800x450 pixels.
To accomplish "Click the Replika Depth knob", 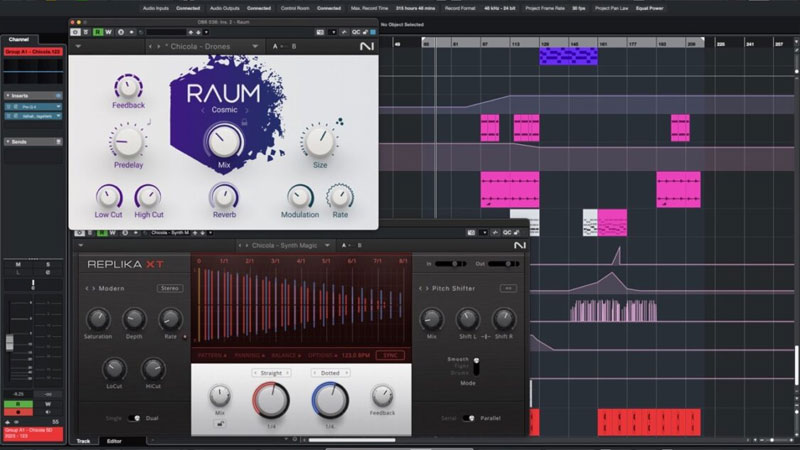I will (x=134, y=319).
